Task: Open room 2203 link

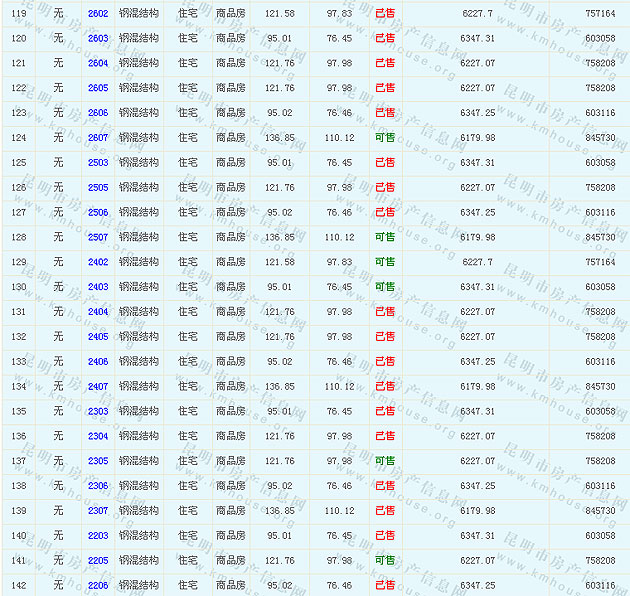Action: click(98, 535)
